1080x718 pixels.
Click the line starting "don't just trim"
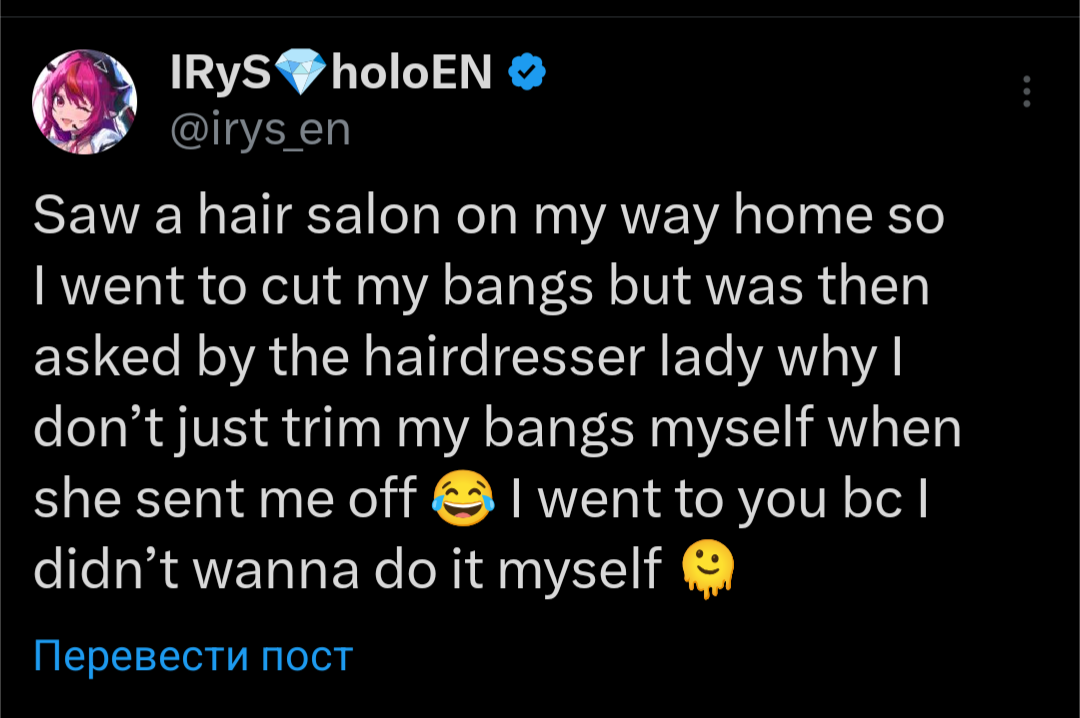tap(497, 429)
